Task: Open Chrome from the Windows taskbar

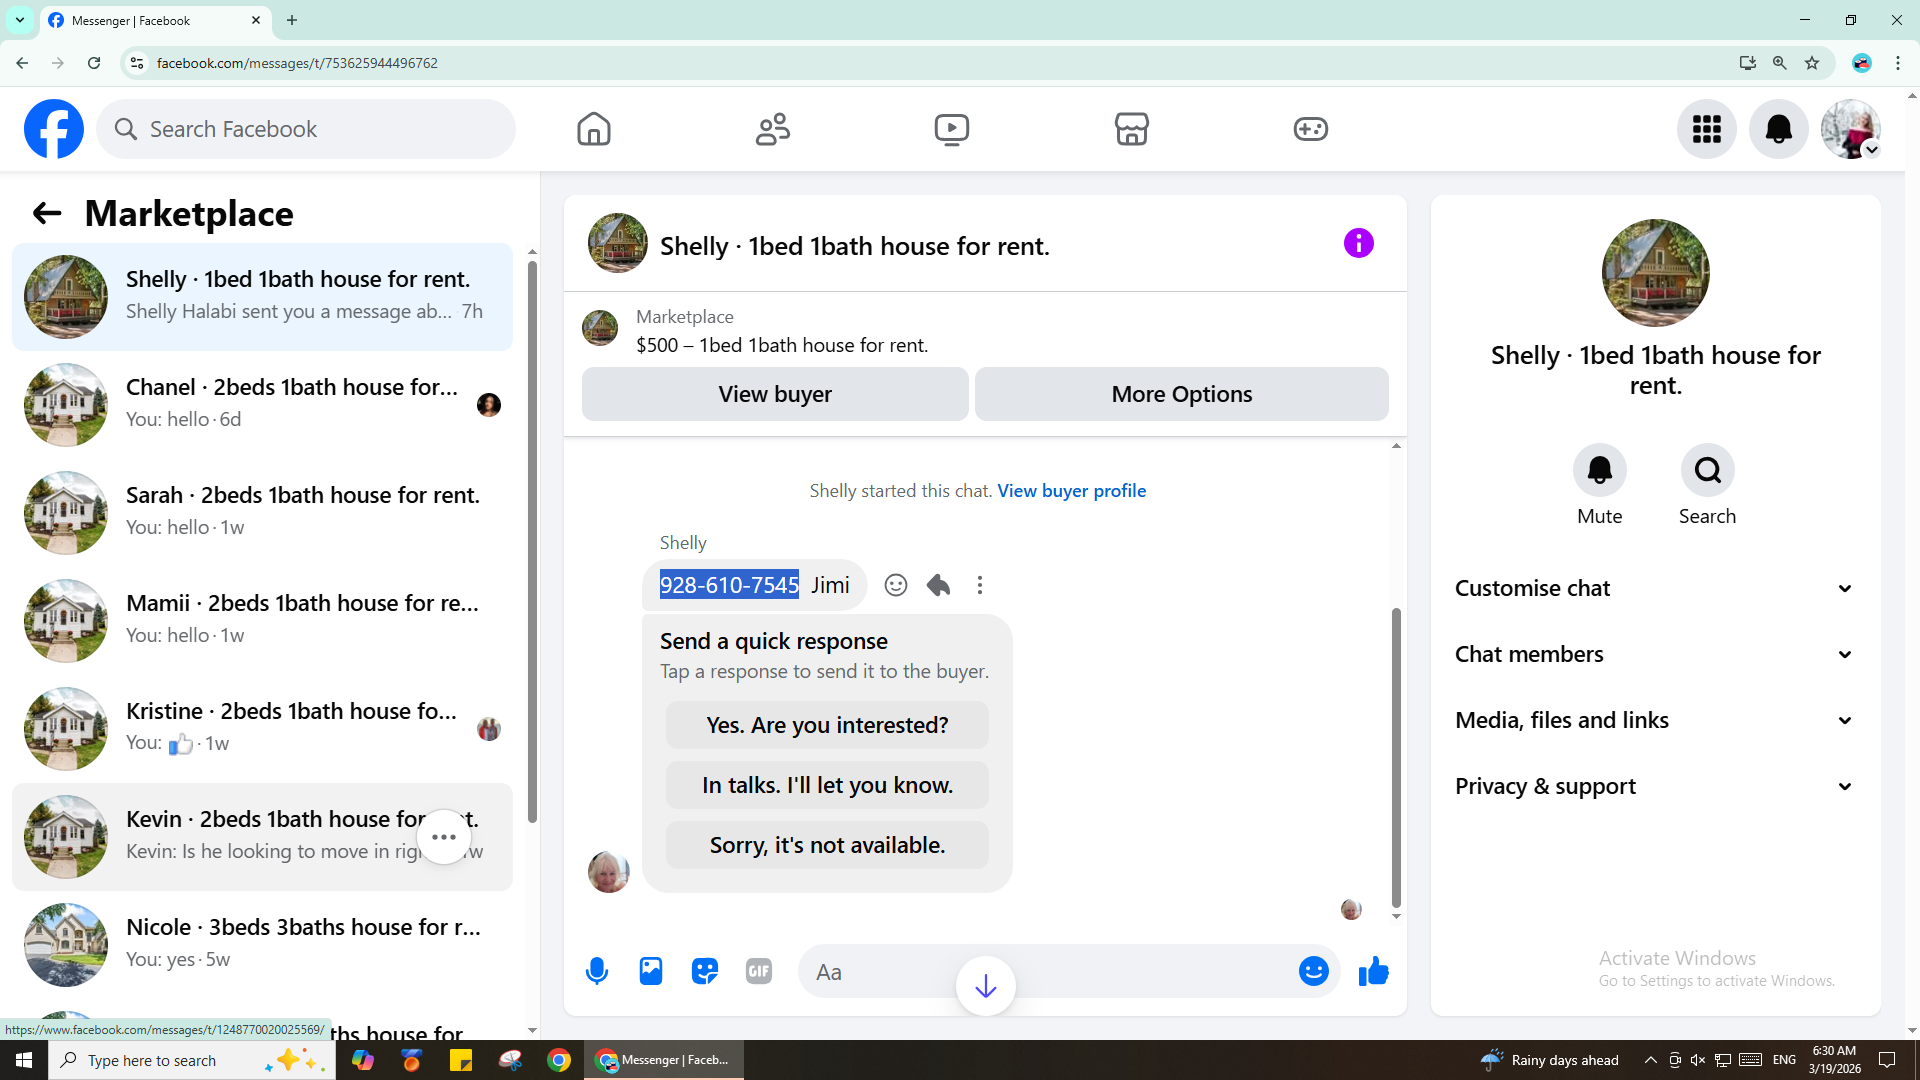Action: click(x=559, y=1060)
